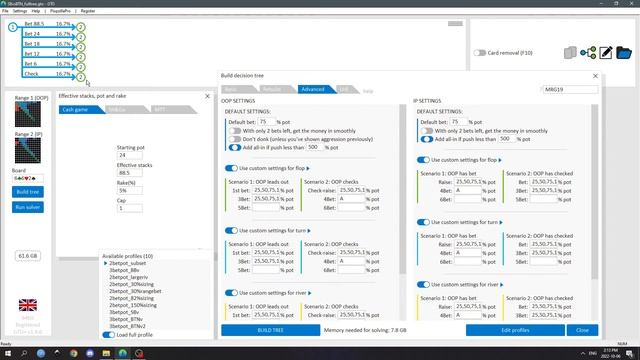Close the Effective stacks, pot and rake panel
This screenshot has width=640, height=360.
coord(207,96)
